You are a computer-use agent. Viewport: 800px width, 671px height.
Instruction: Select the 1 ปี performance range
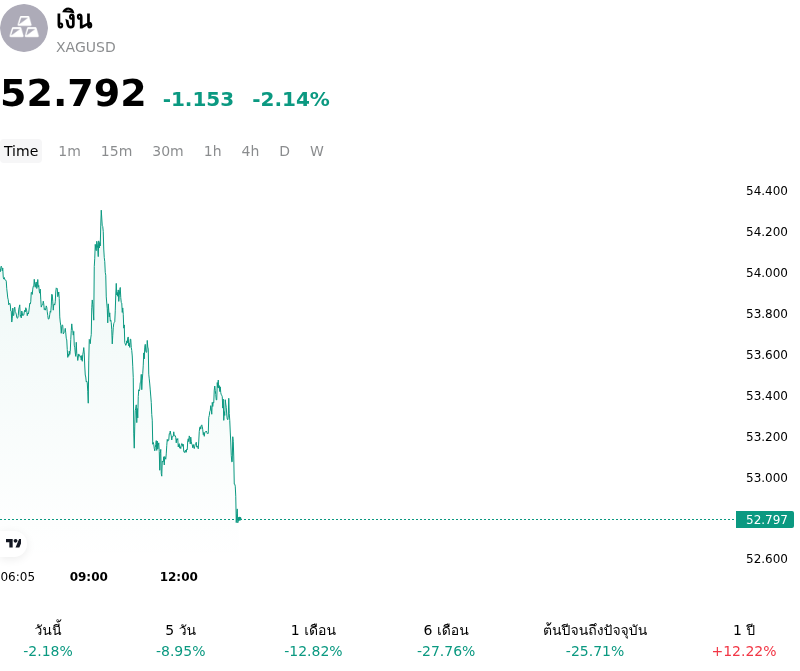point(744,640)
